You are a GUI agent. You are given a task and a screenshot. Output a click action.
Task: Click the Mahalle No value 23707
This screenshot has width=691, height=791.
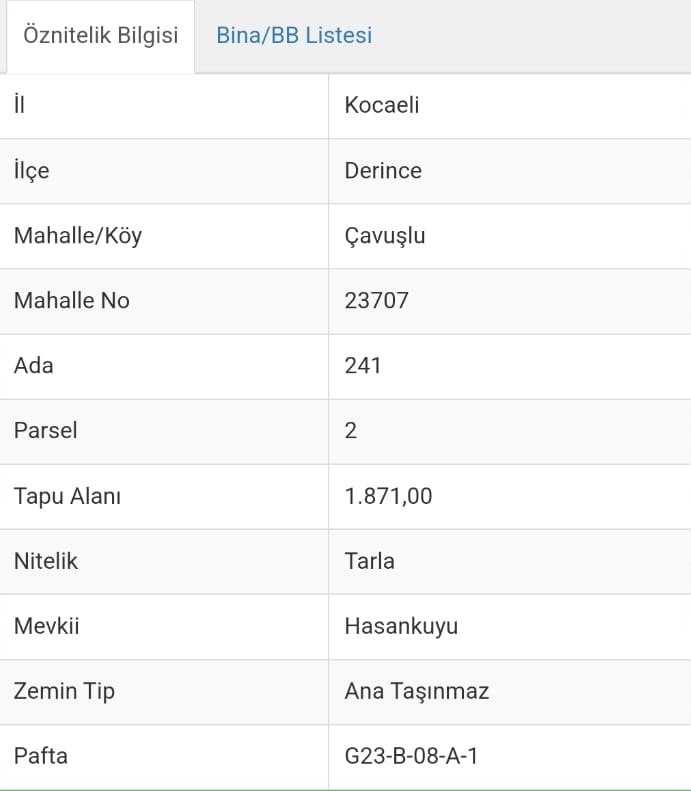pyautogui.click(x=376, y=300)
